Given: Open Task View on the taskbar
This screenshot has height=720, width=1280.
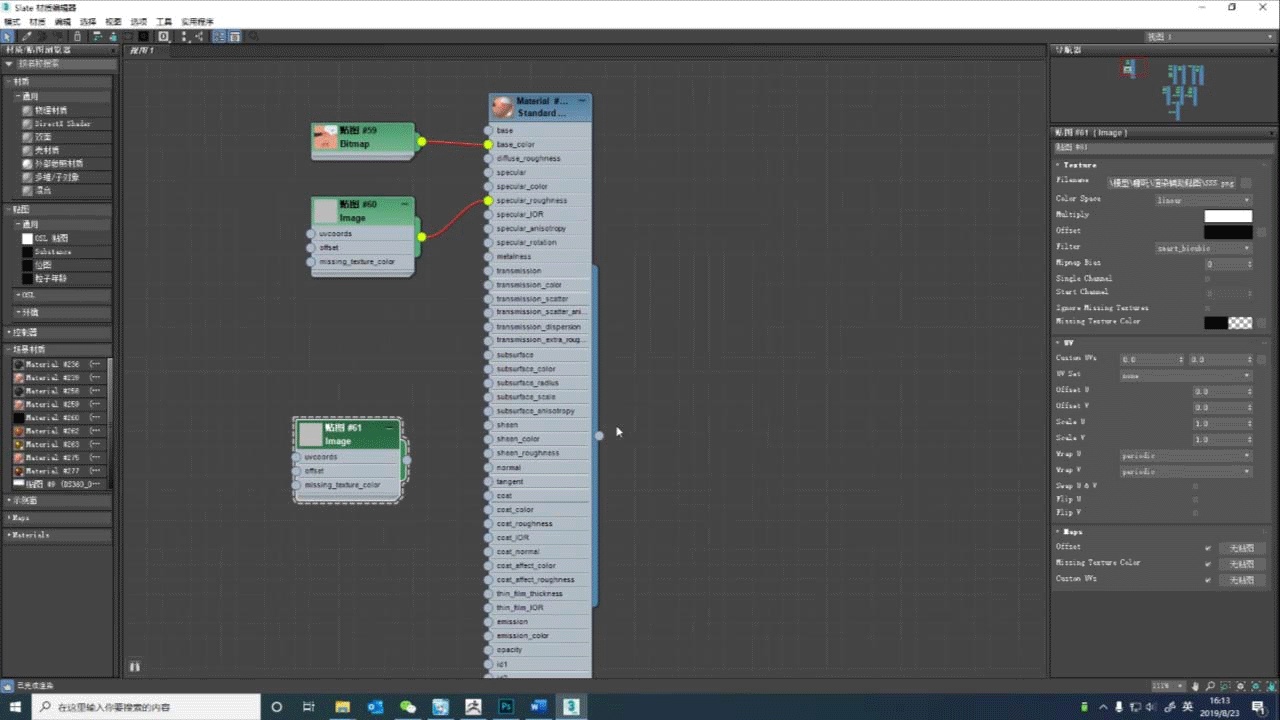Looking at the screenshot, I should pos(309,707).
